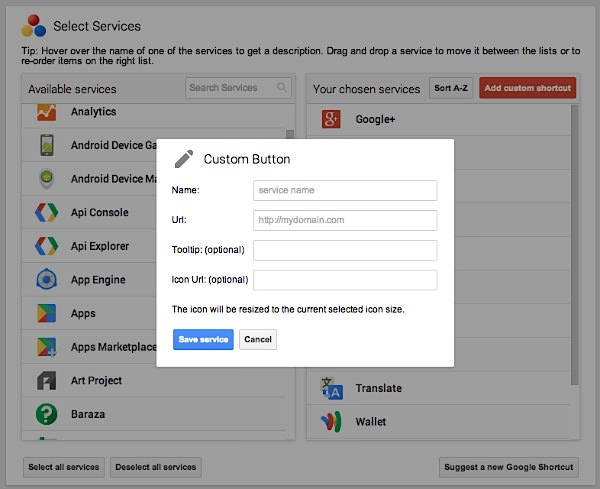This screenshot has width=600, height=489.
Task: Select the Baraza question mark icon
Action: [x=46, y=414]
